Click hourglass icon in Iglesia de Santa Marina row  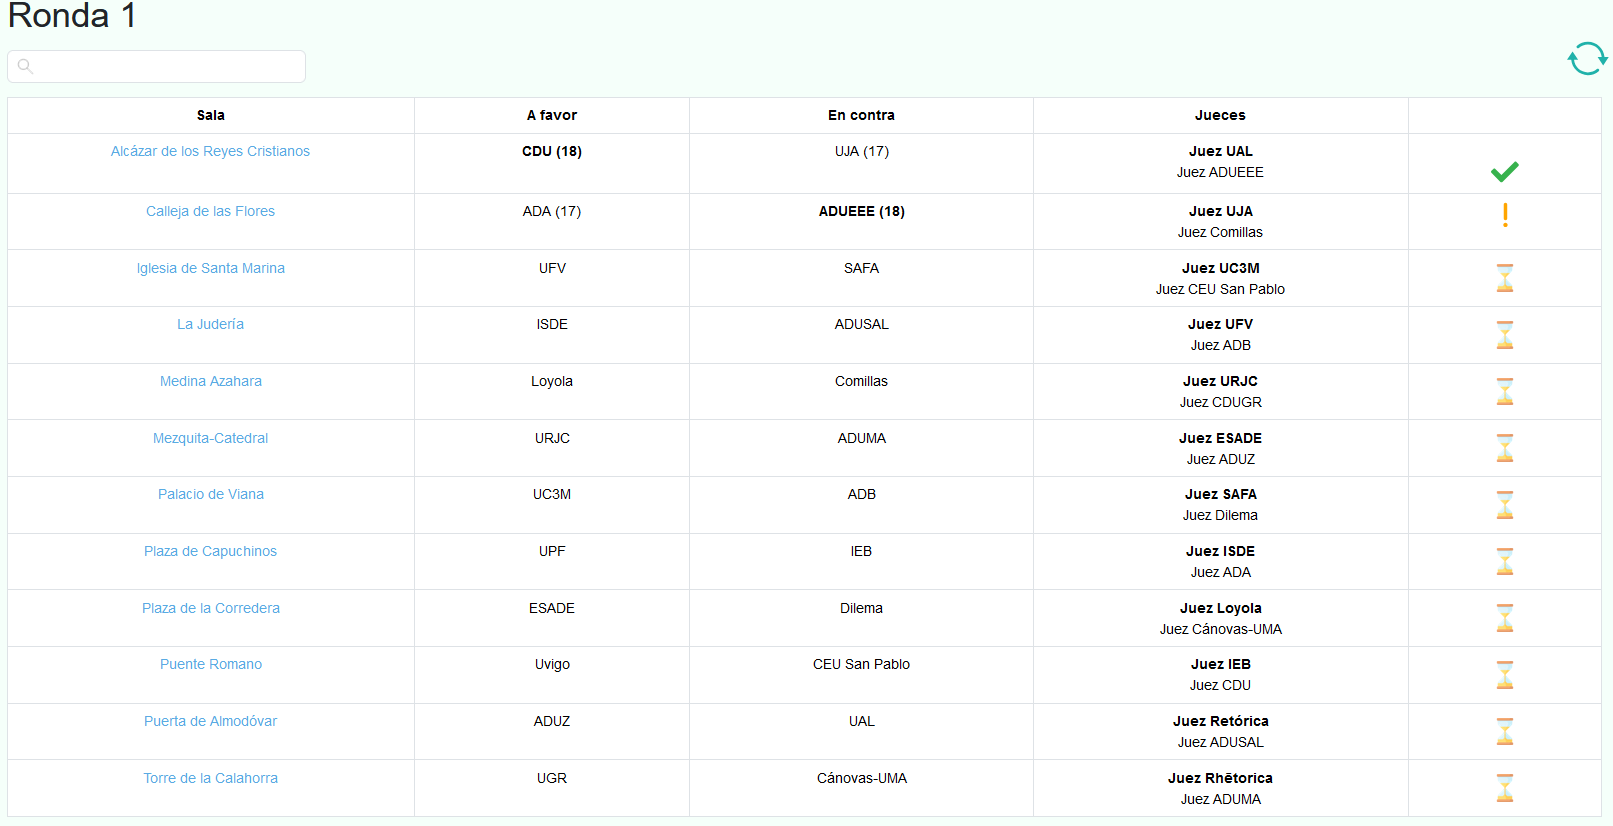(x=1505, y=278)
